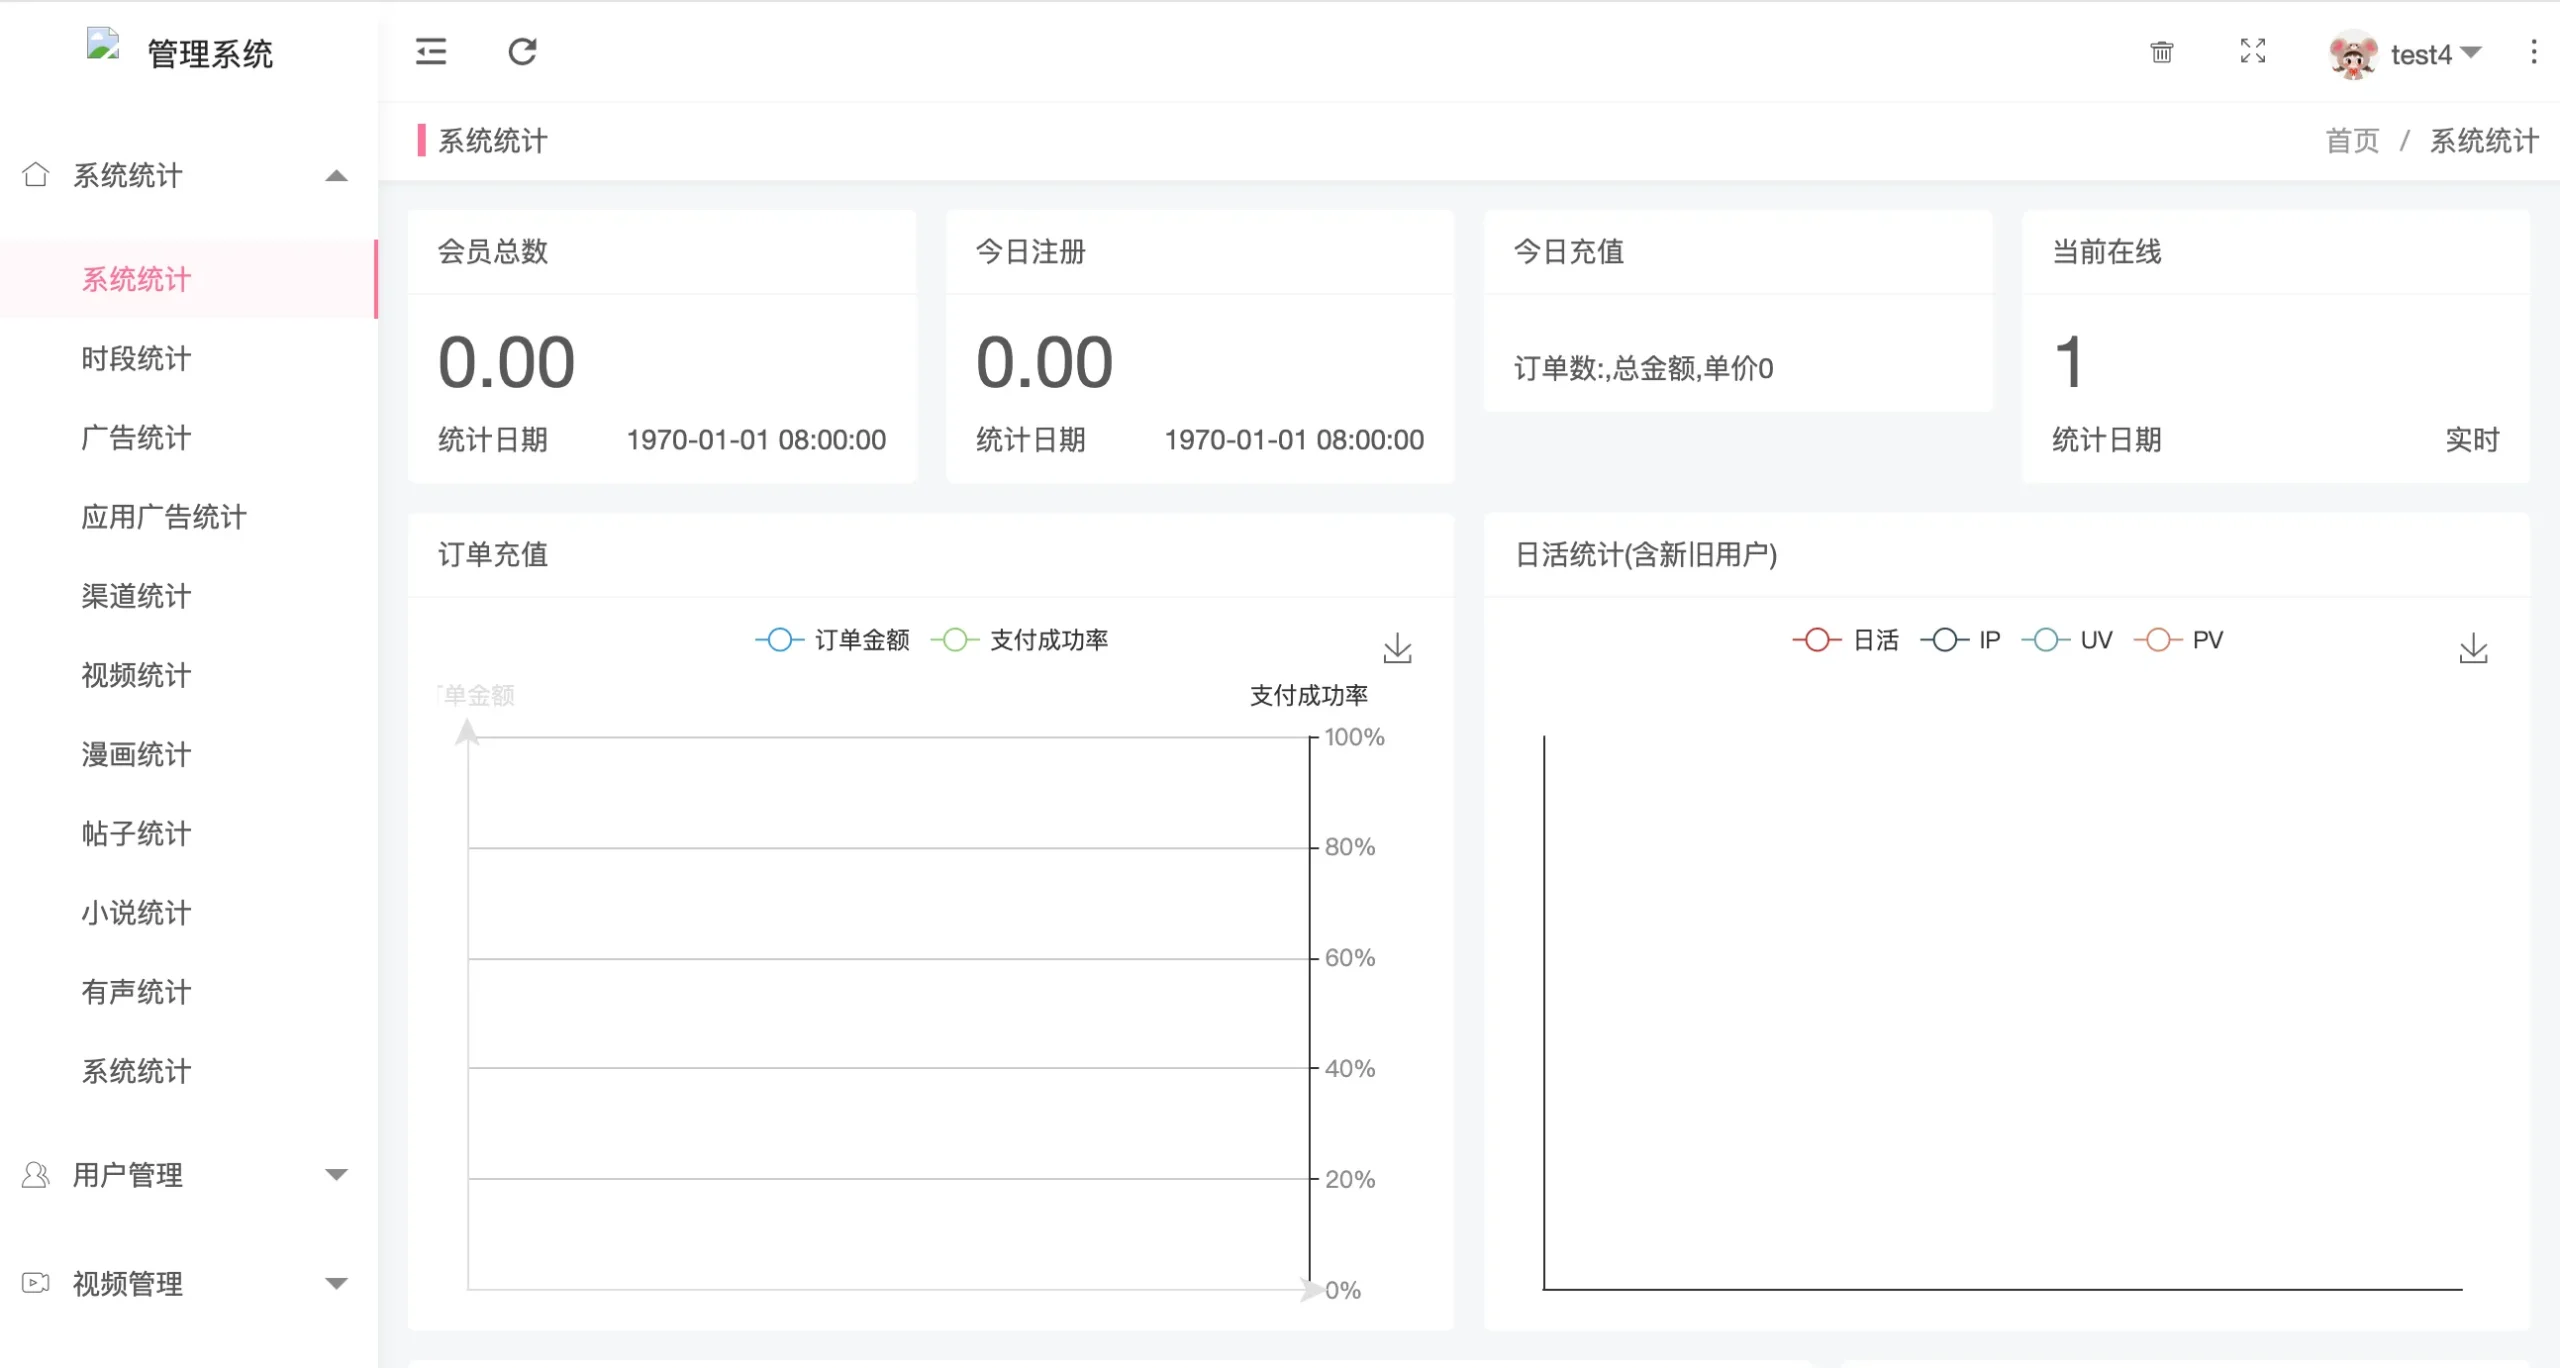Open 广告统计 menu item
2560x1368 pixels.
click(x=189, y=437)
